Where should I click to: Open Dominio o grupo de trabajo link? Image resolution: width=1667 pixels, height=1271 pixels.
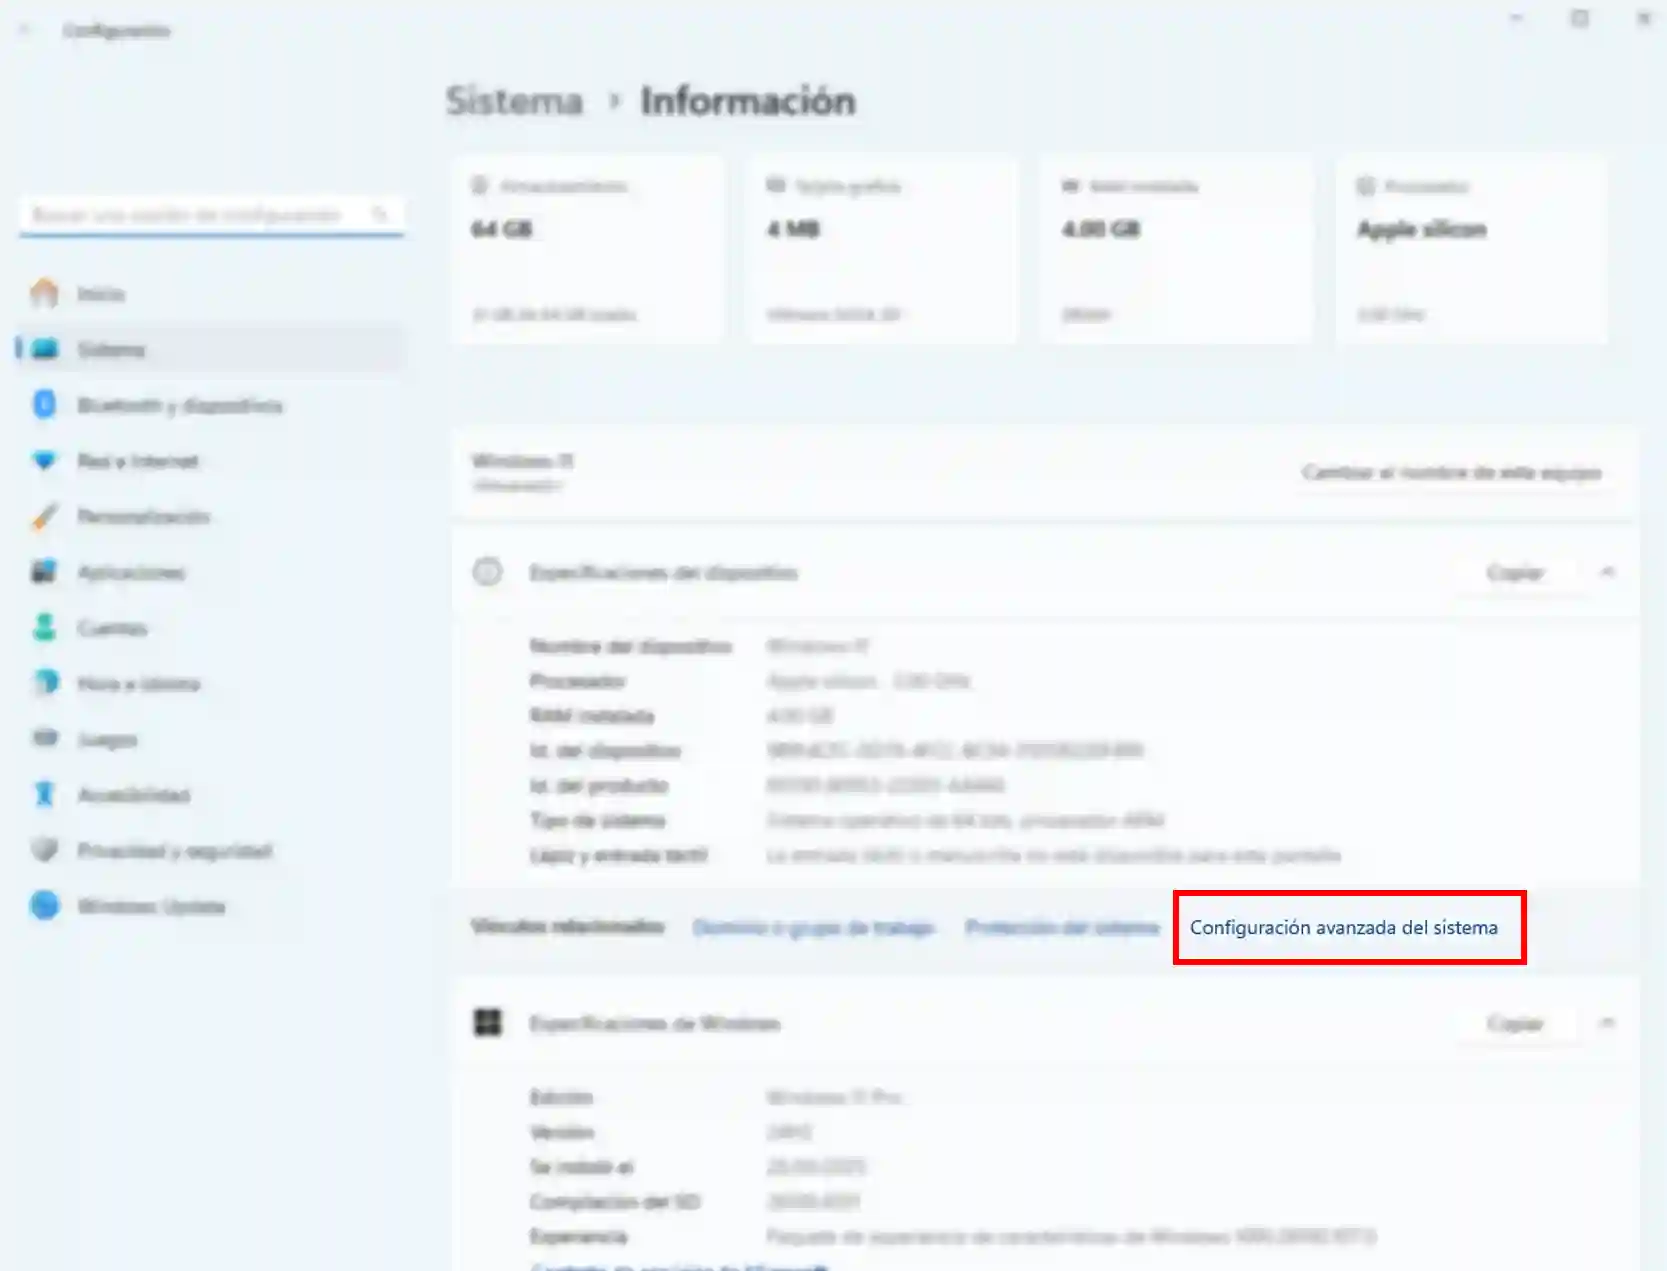(x=813, y=927)
